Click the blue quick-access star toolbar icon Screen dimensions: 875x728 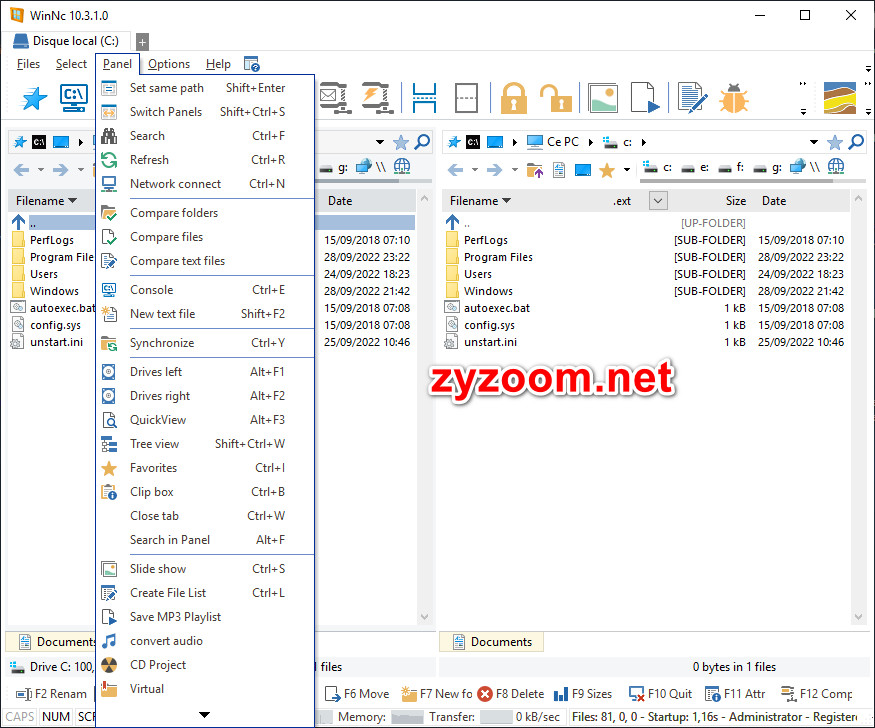point(34,98)
